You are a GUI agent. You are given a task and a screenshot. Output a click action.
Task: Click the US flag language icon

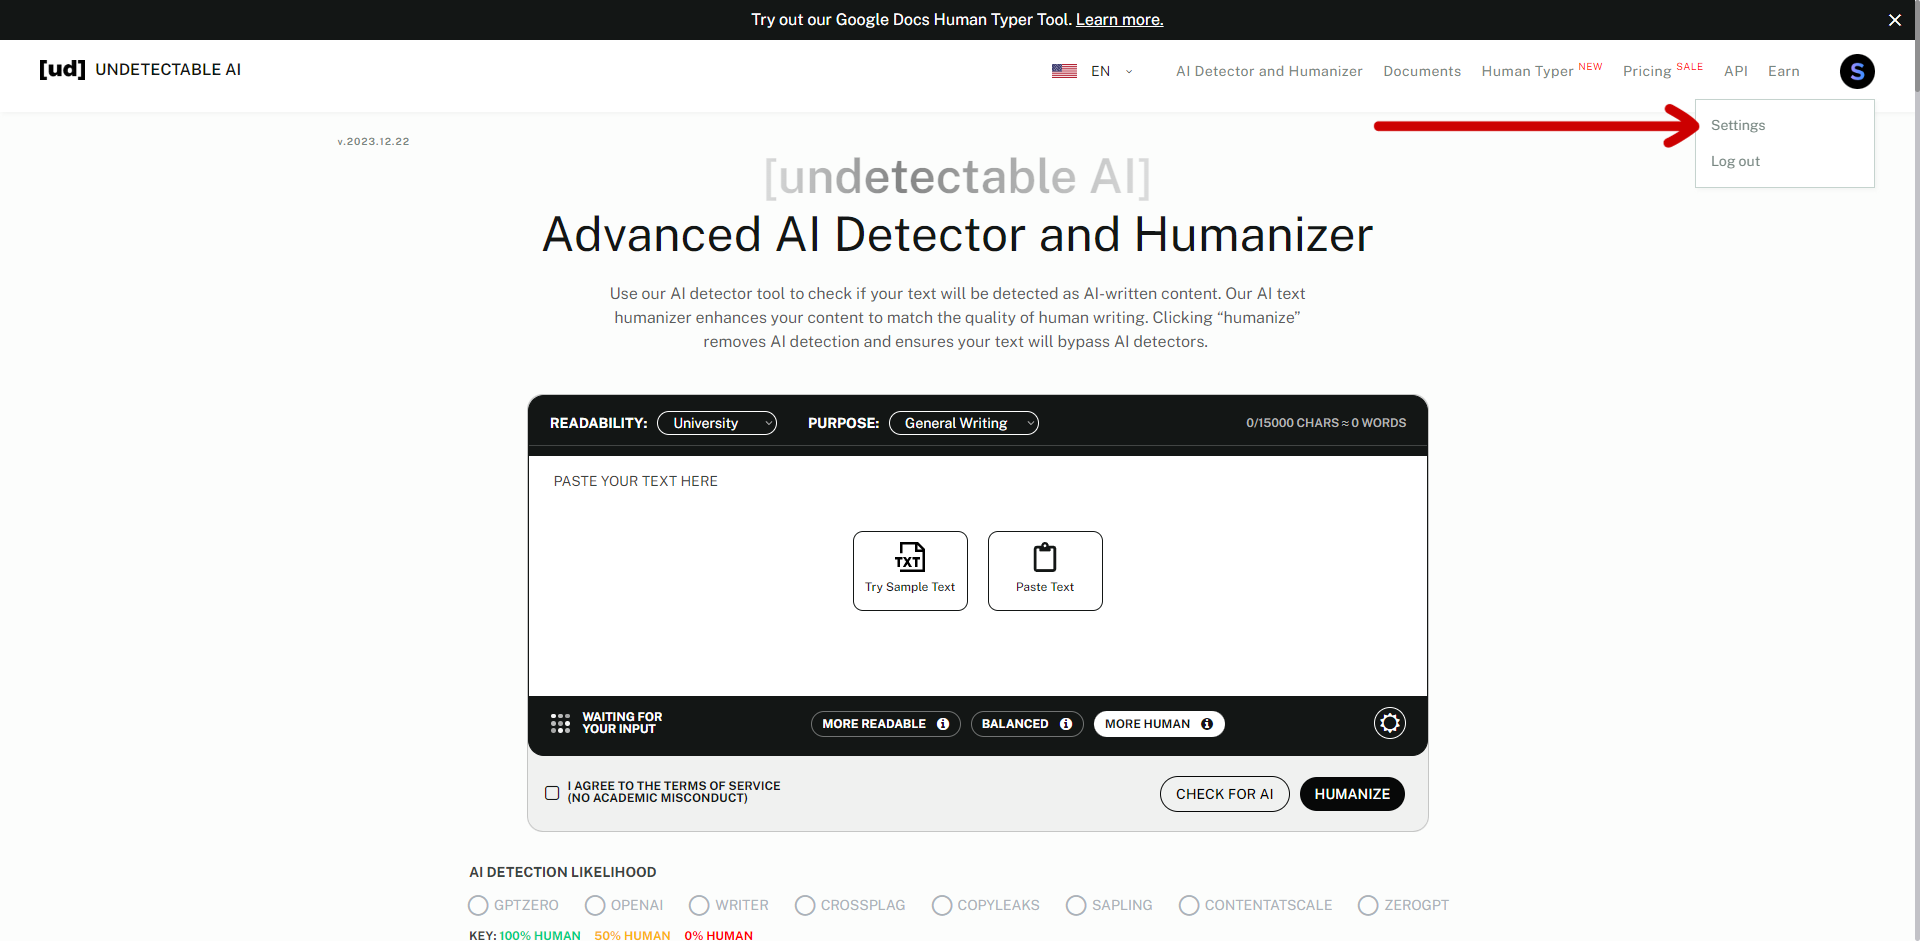tap(1064, 71)
